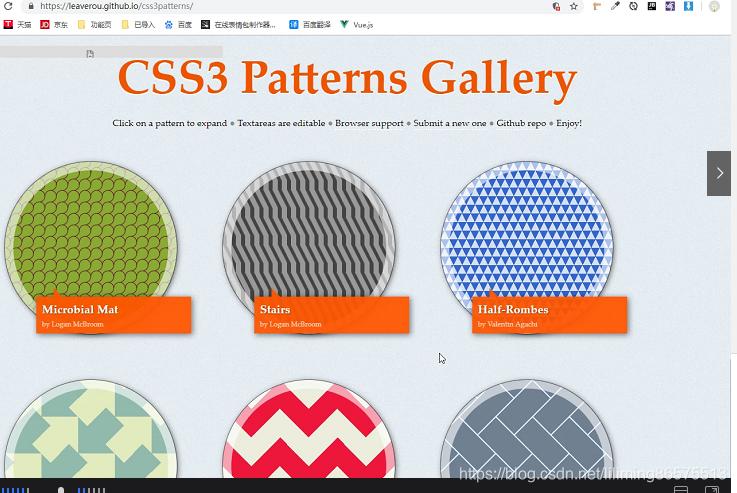Bookmark this page with the star icon
This screenshot has height=493, width=737.
click(574, 6)
